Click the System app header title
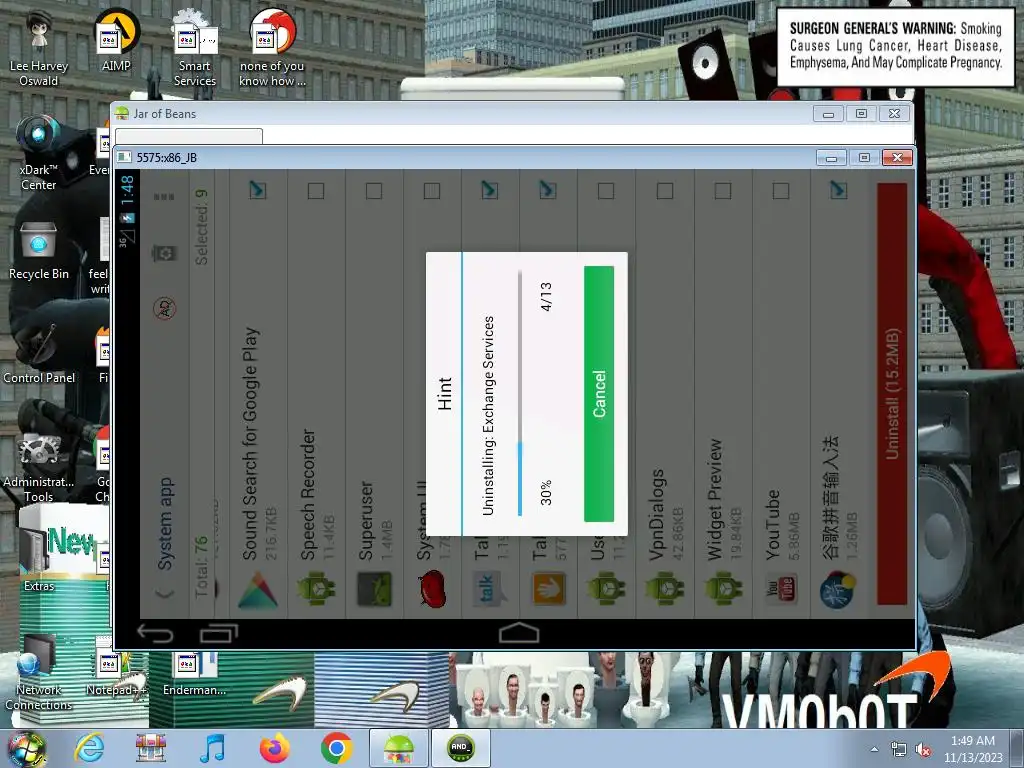1024x768 pixels. tap(165, 523)
